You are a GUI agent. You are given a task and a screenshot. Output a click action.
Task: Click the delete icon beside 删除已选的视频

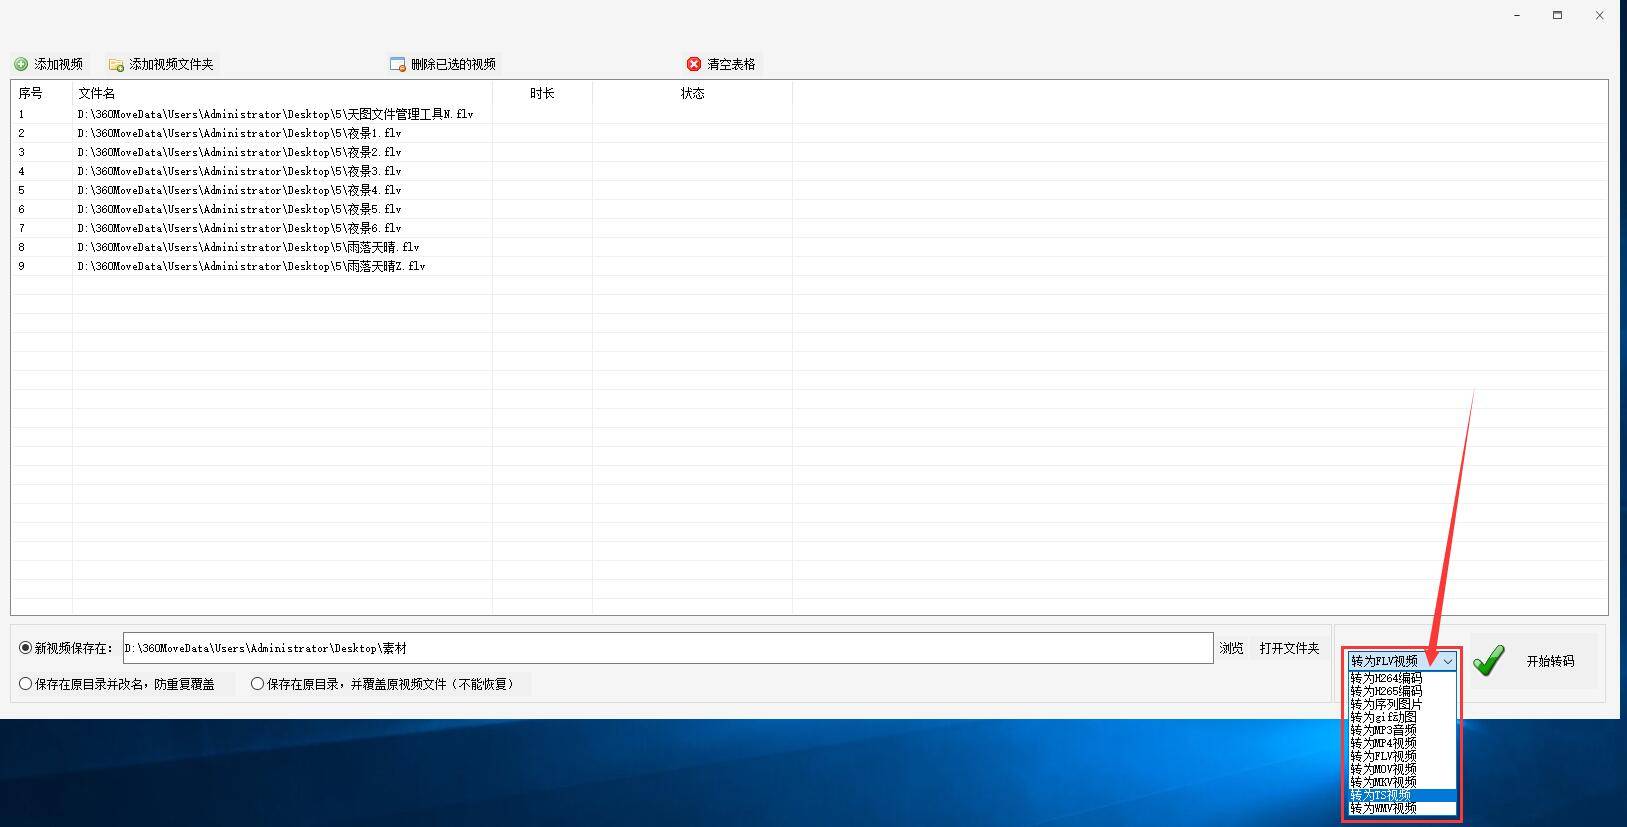click(x=397, y=64)
